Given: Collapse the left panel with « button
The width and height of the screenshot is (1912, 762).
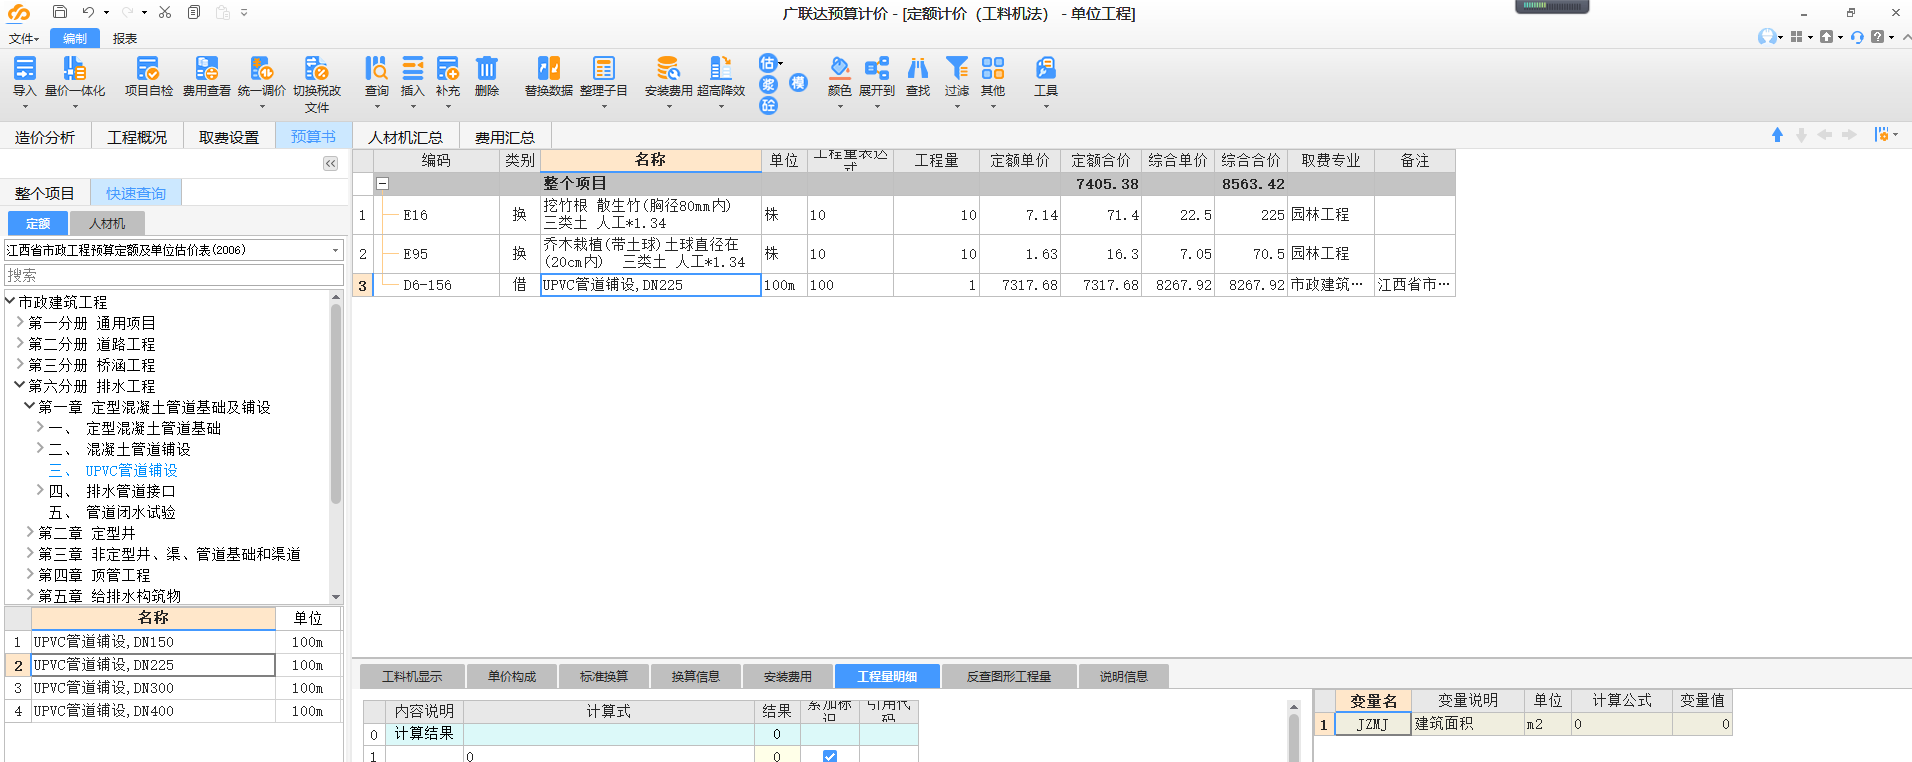Looking at the screenshot, I should 330,164.
